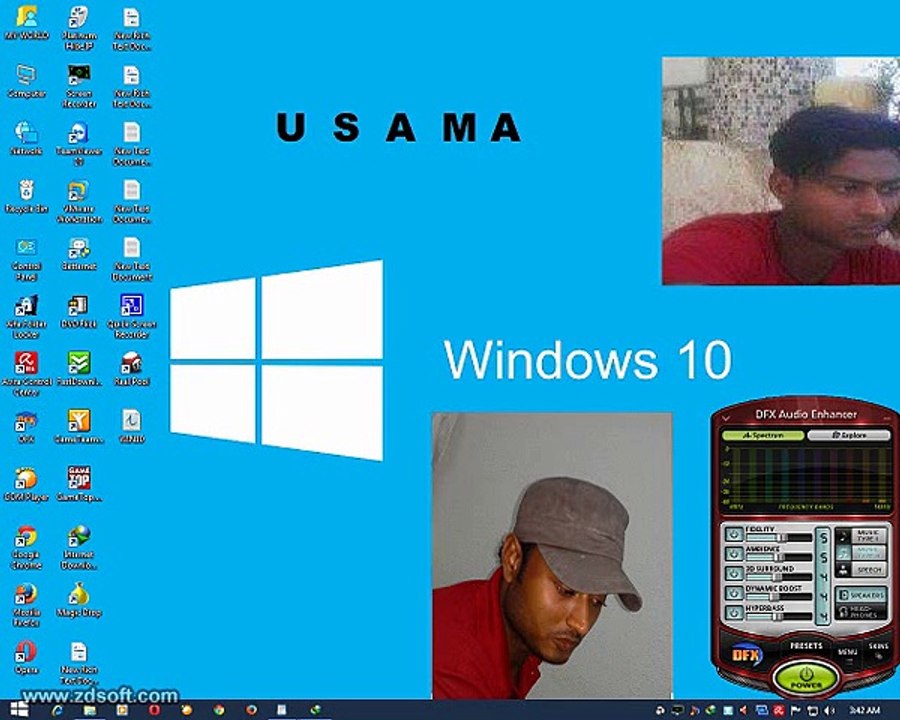The width and height of the screenshot is (900, 720).
Task: Click the green DFX Power button
Action: [x=806, y=678]
